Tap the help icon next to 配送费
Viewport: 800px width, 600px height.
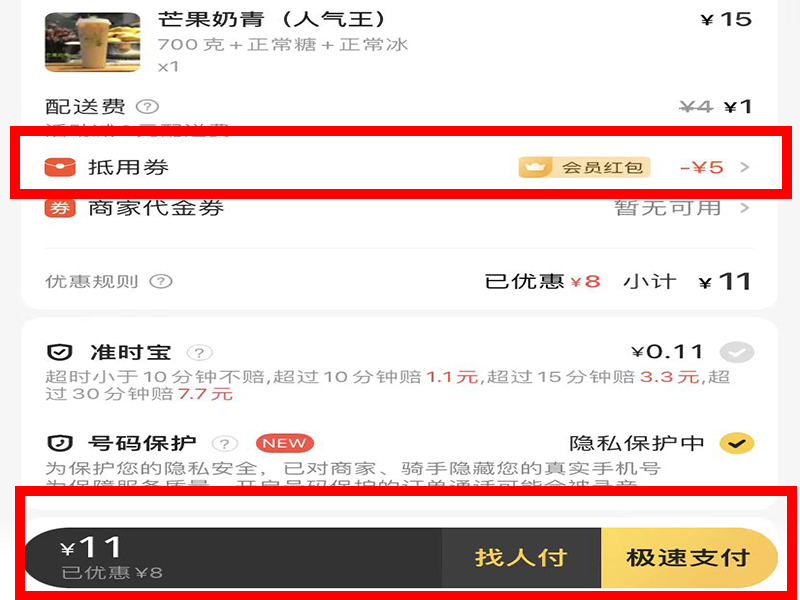click(147, 107)
